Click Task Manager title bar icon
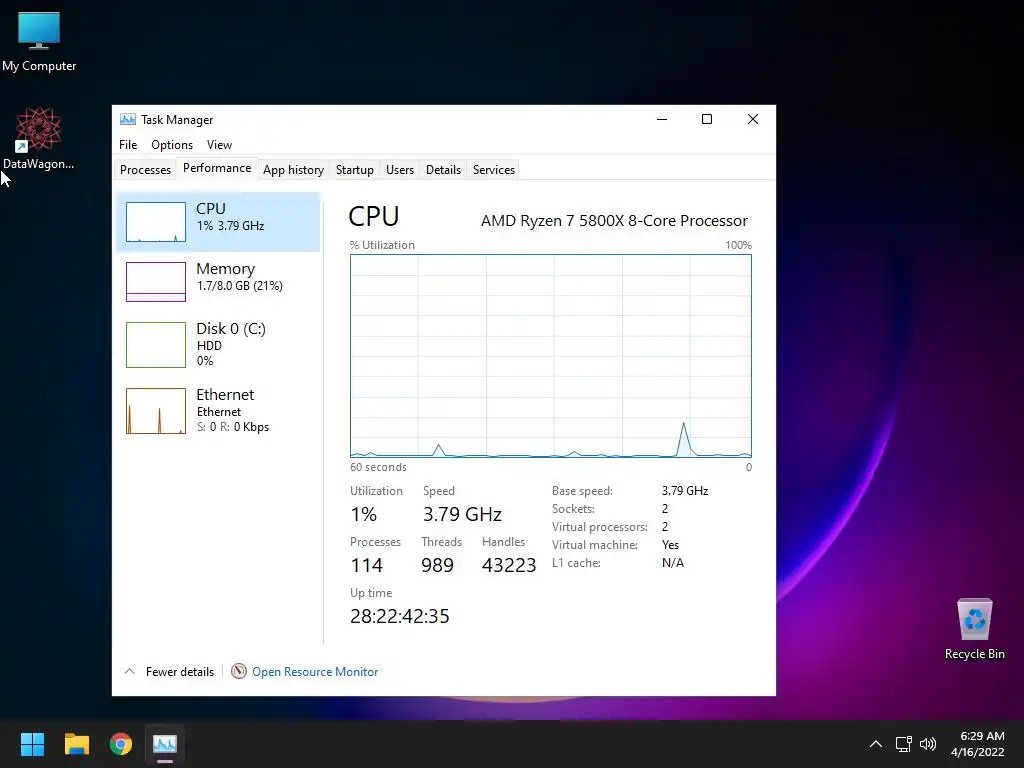This screenshot has height=768, width=1024. click(x=128, y=120)
